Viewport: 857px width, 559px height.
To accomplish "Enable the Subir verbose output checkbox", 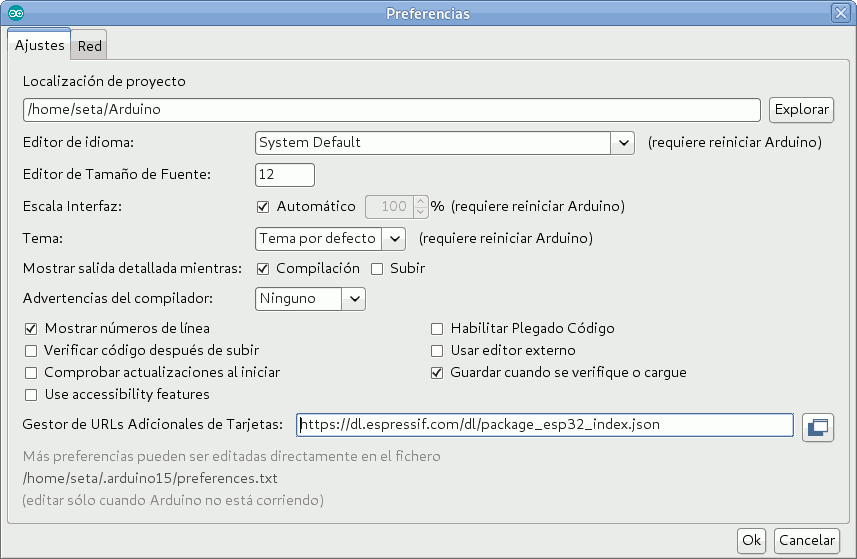I will (x=377, y=269).
